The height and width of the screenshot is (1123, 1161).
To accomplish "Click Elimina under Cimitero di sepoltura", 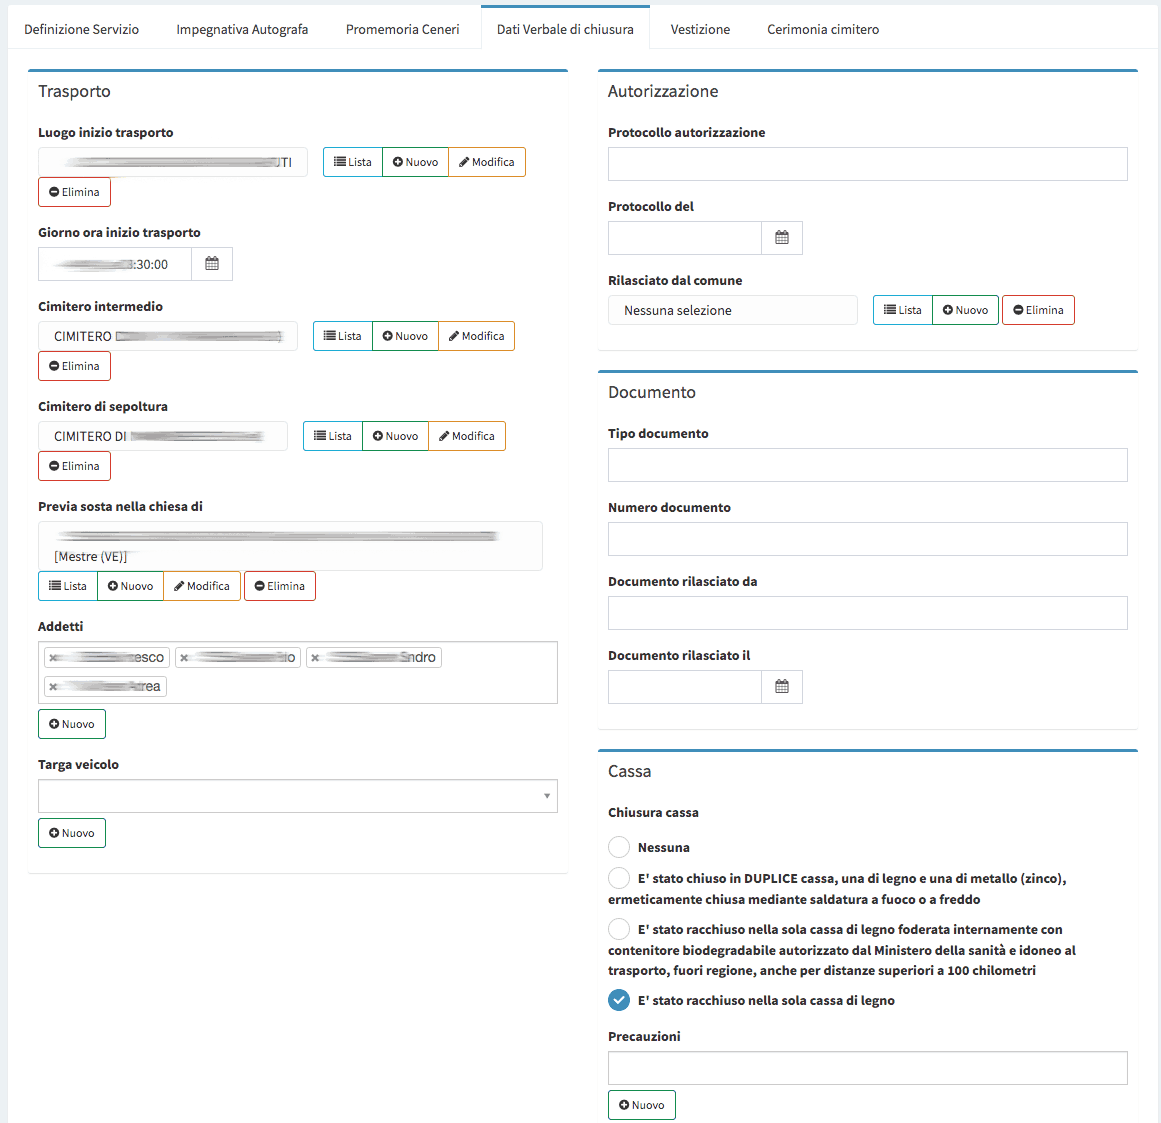I will pos(74,466).
